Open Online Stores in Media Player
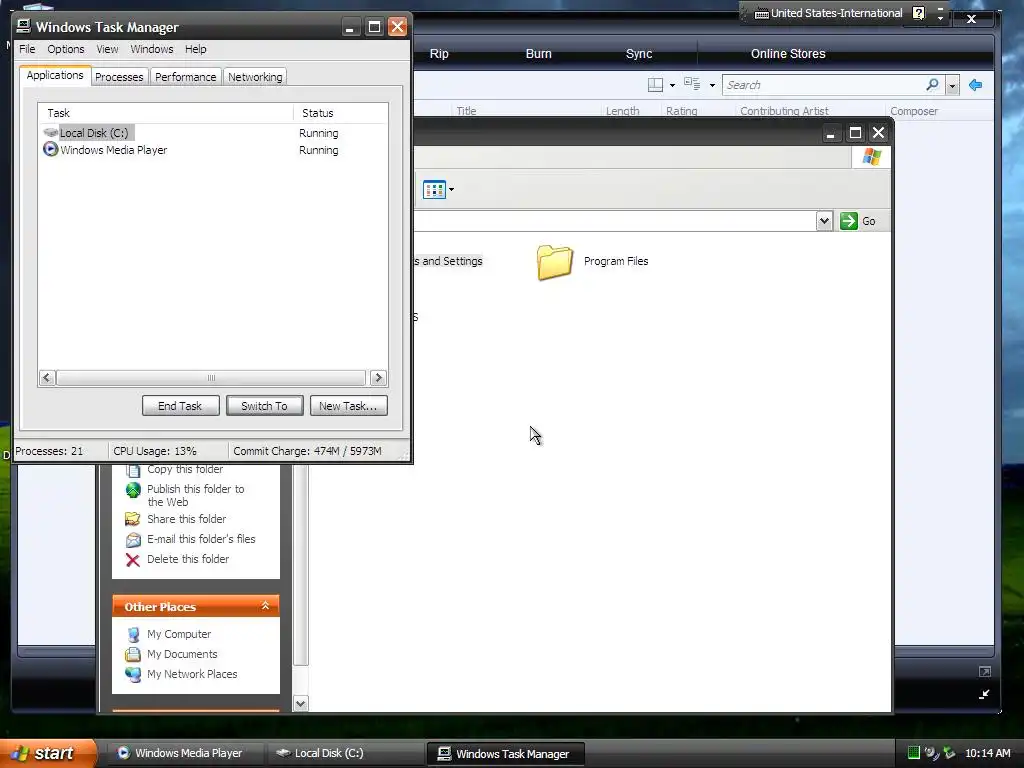Viewport: 1024px width, 768px height. click(x=788, y=54)
